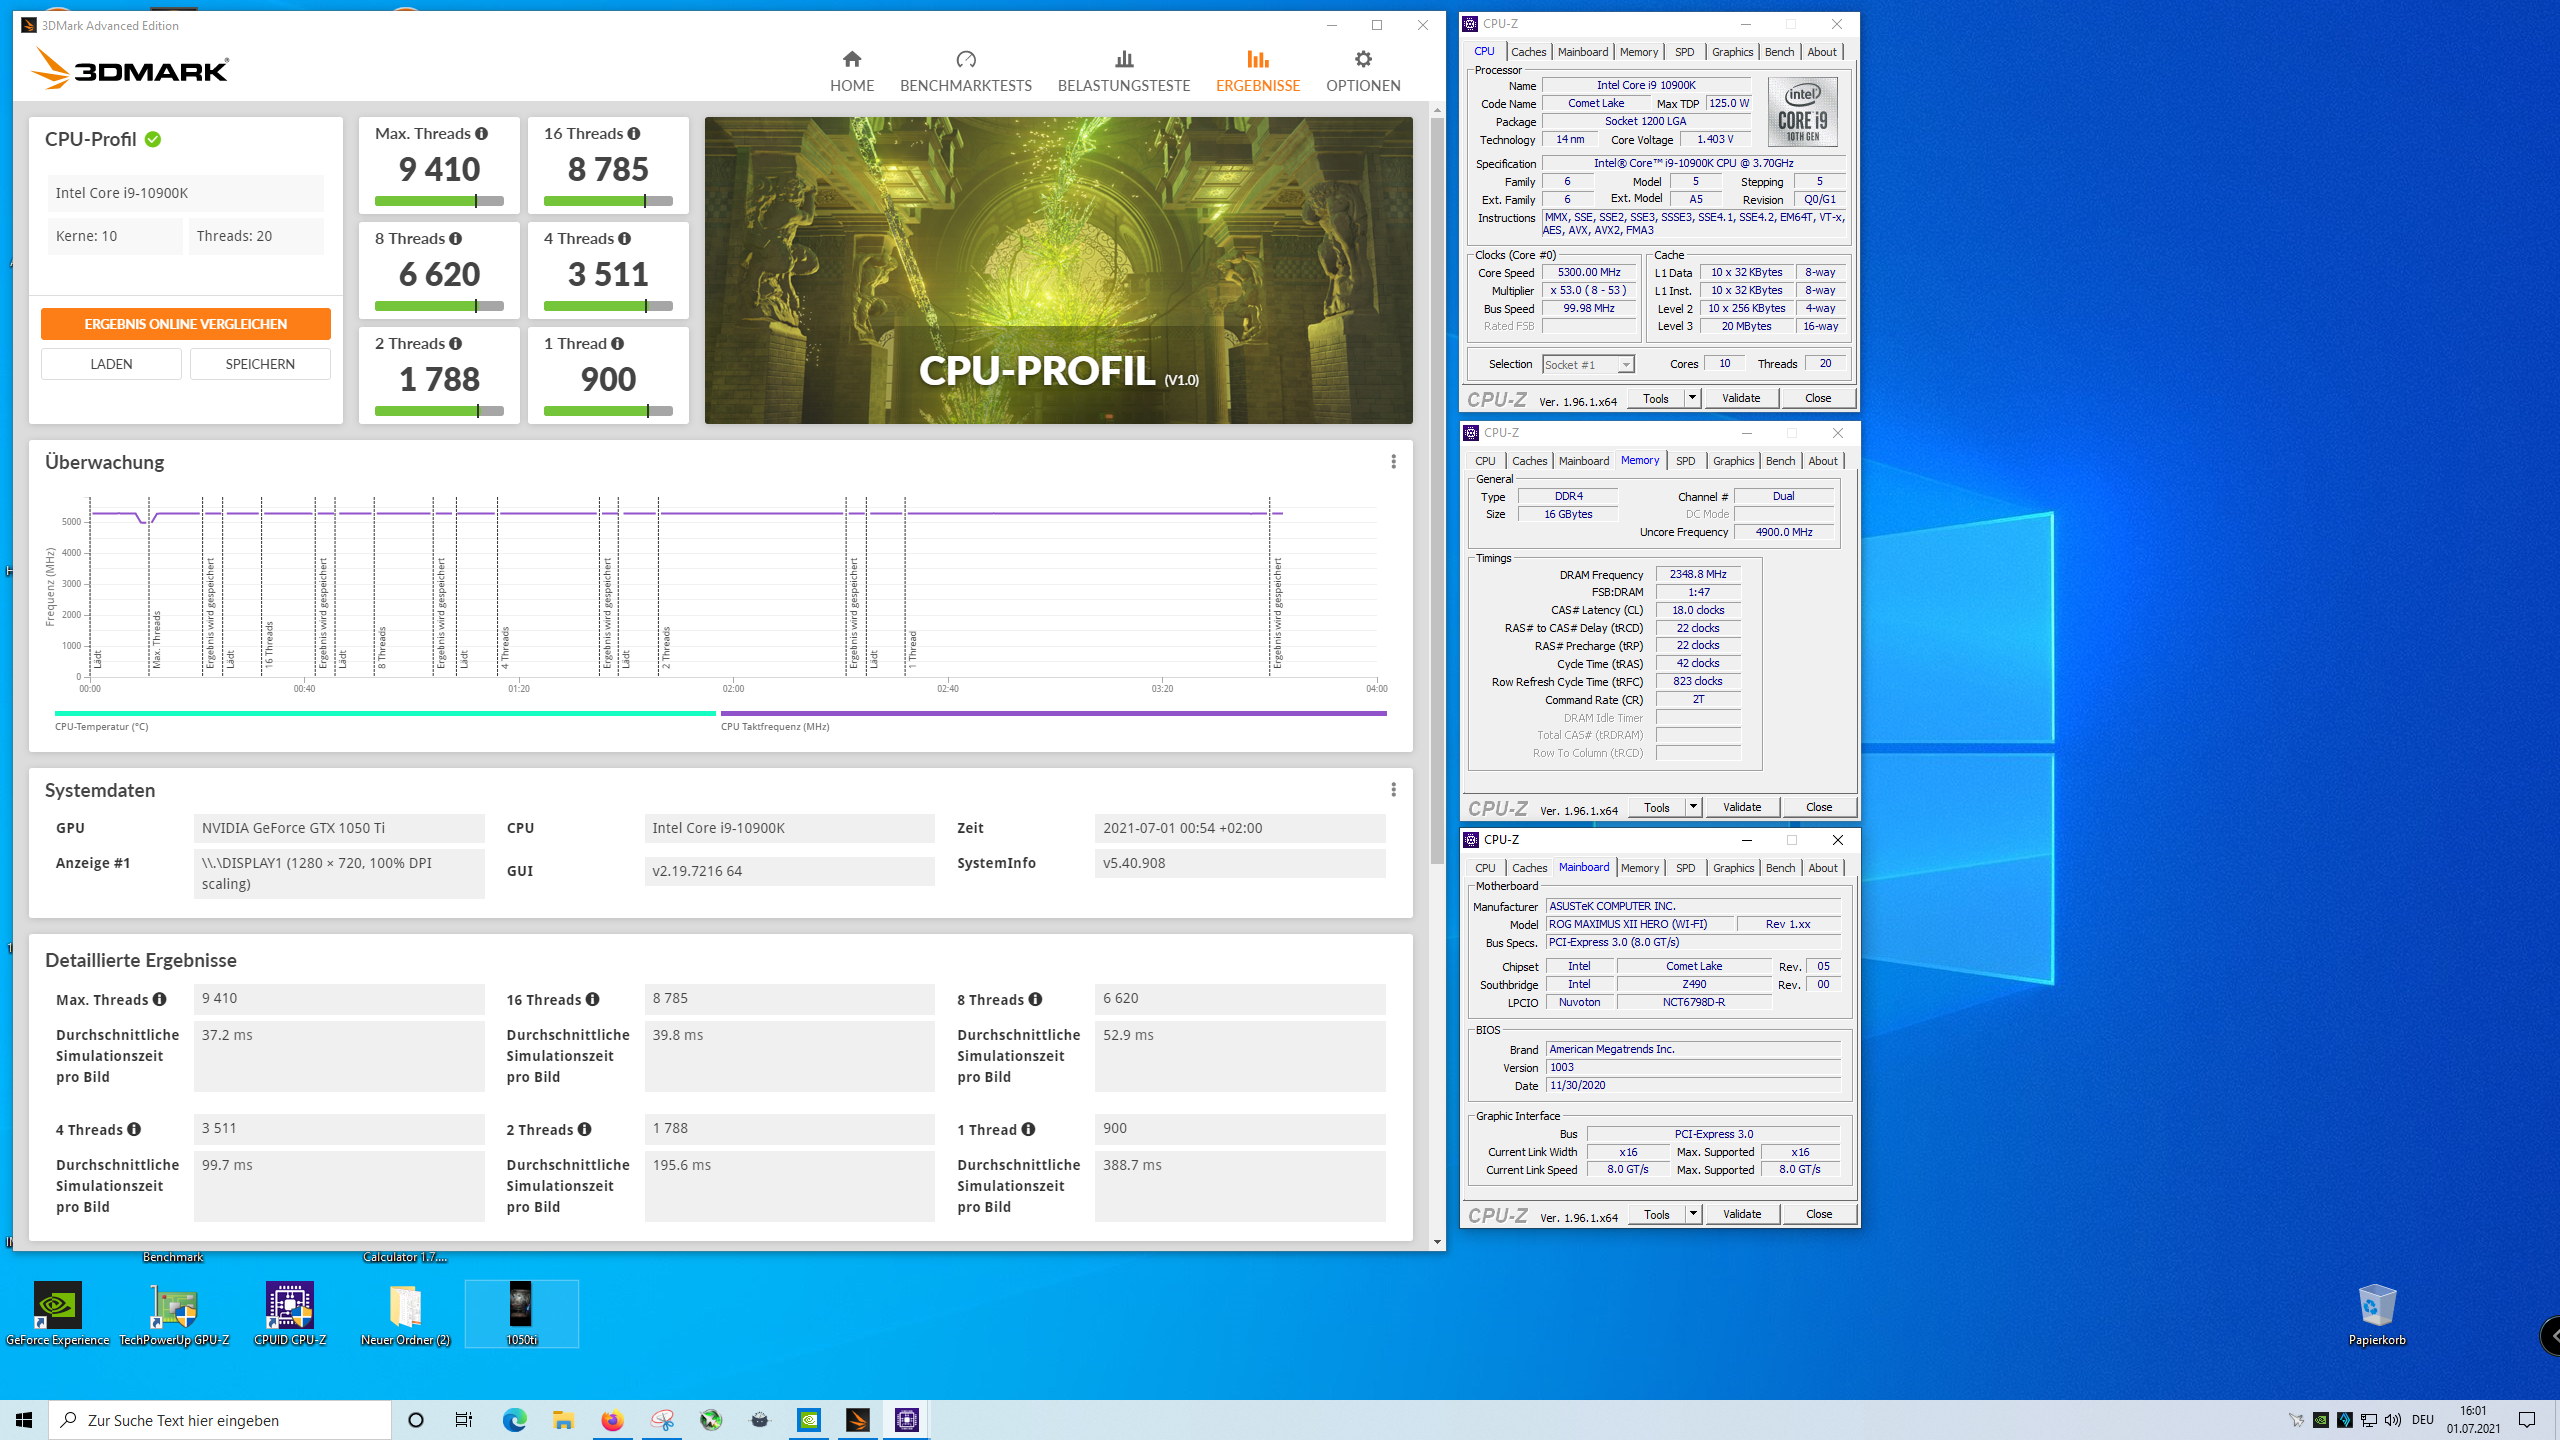Open BELASTUNGSTESTE stress tests section
The image size is (2560, 1440).
(x=1124, y=72)
